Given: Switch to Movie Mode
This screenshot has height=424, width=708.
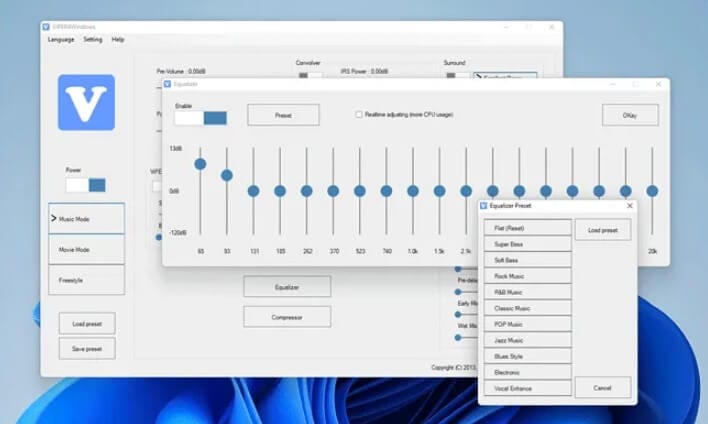Looking at the screenshot, I should tap(86, 249).
